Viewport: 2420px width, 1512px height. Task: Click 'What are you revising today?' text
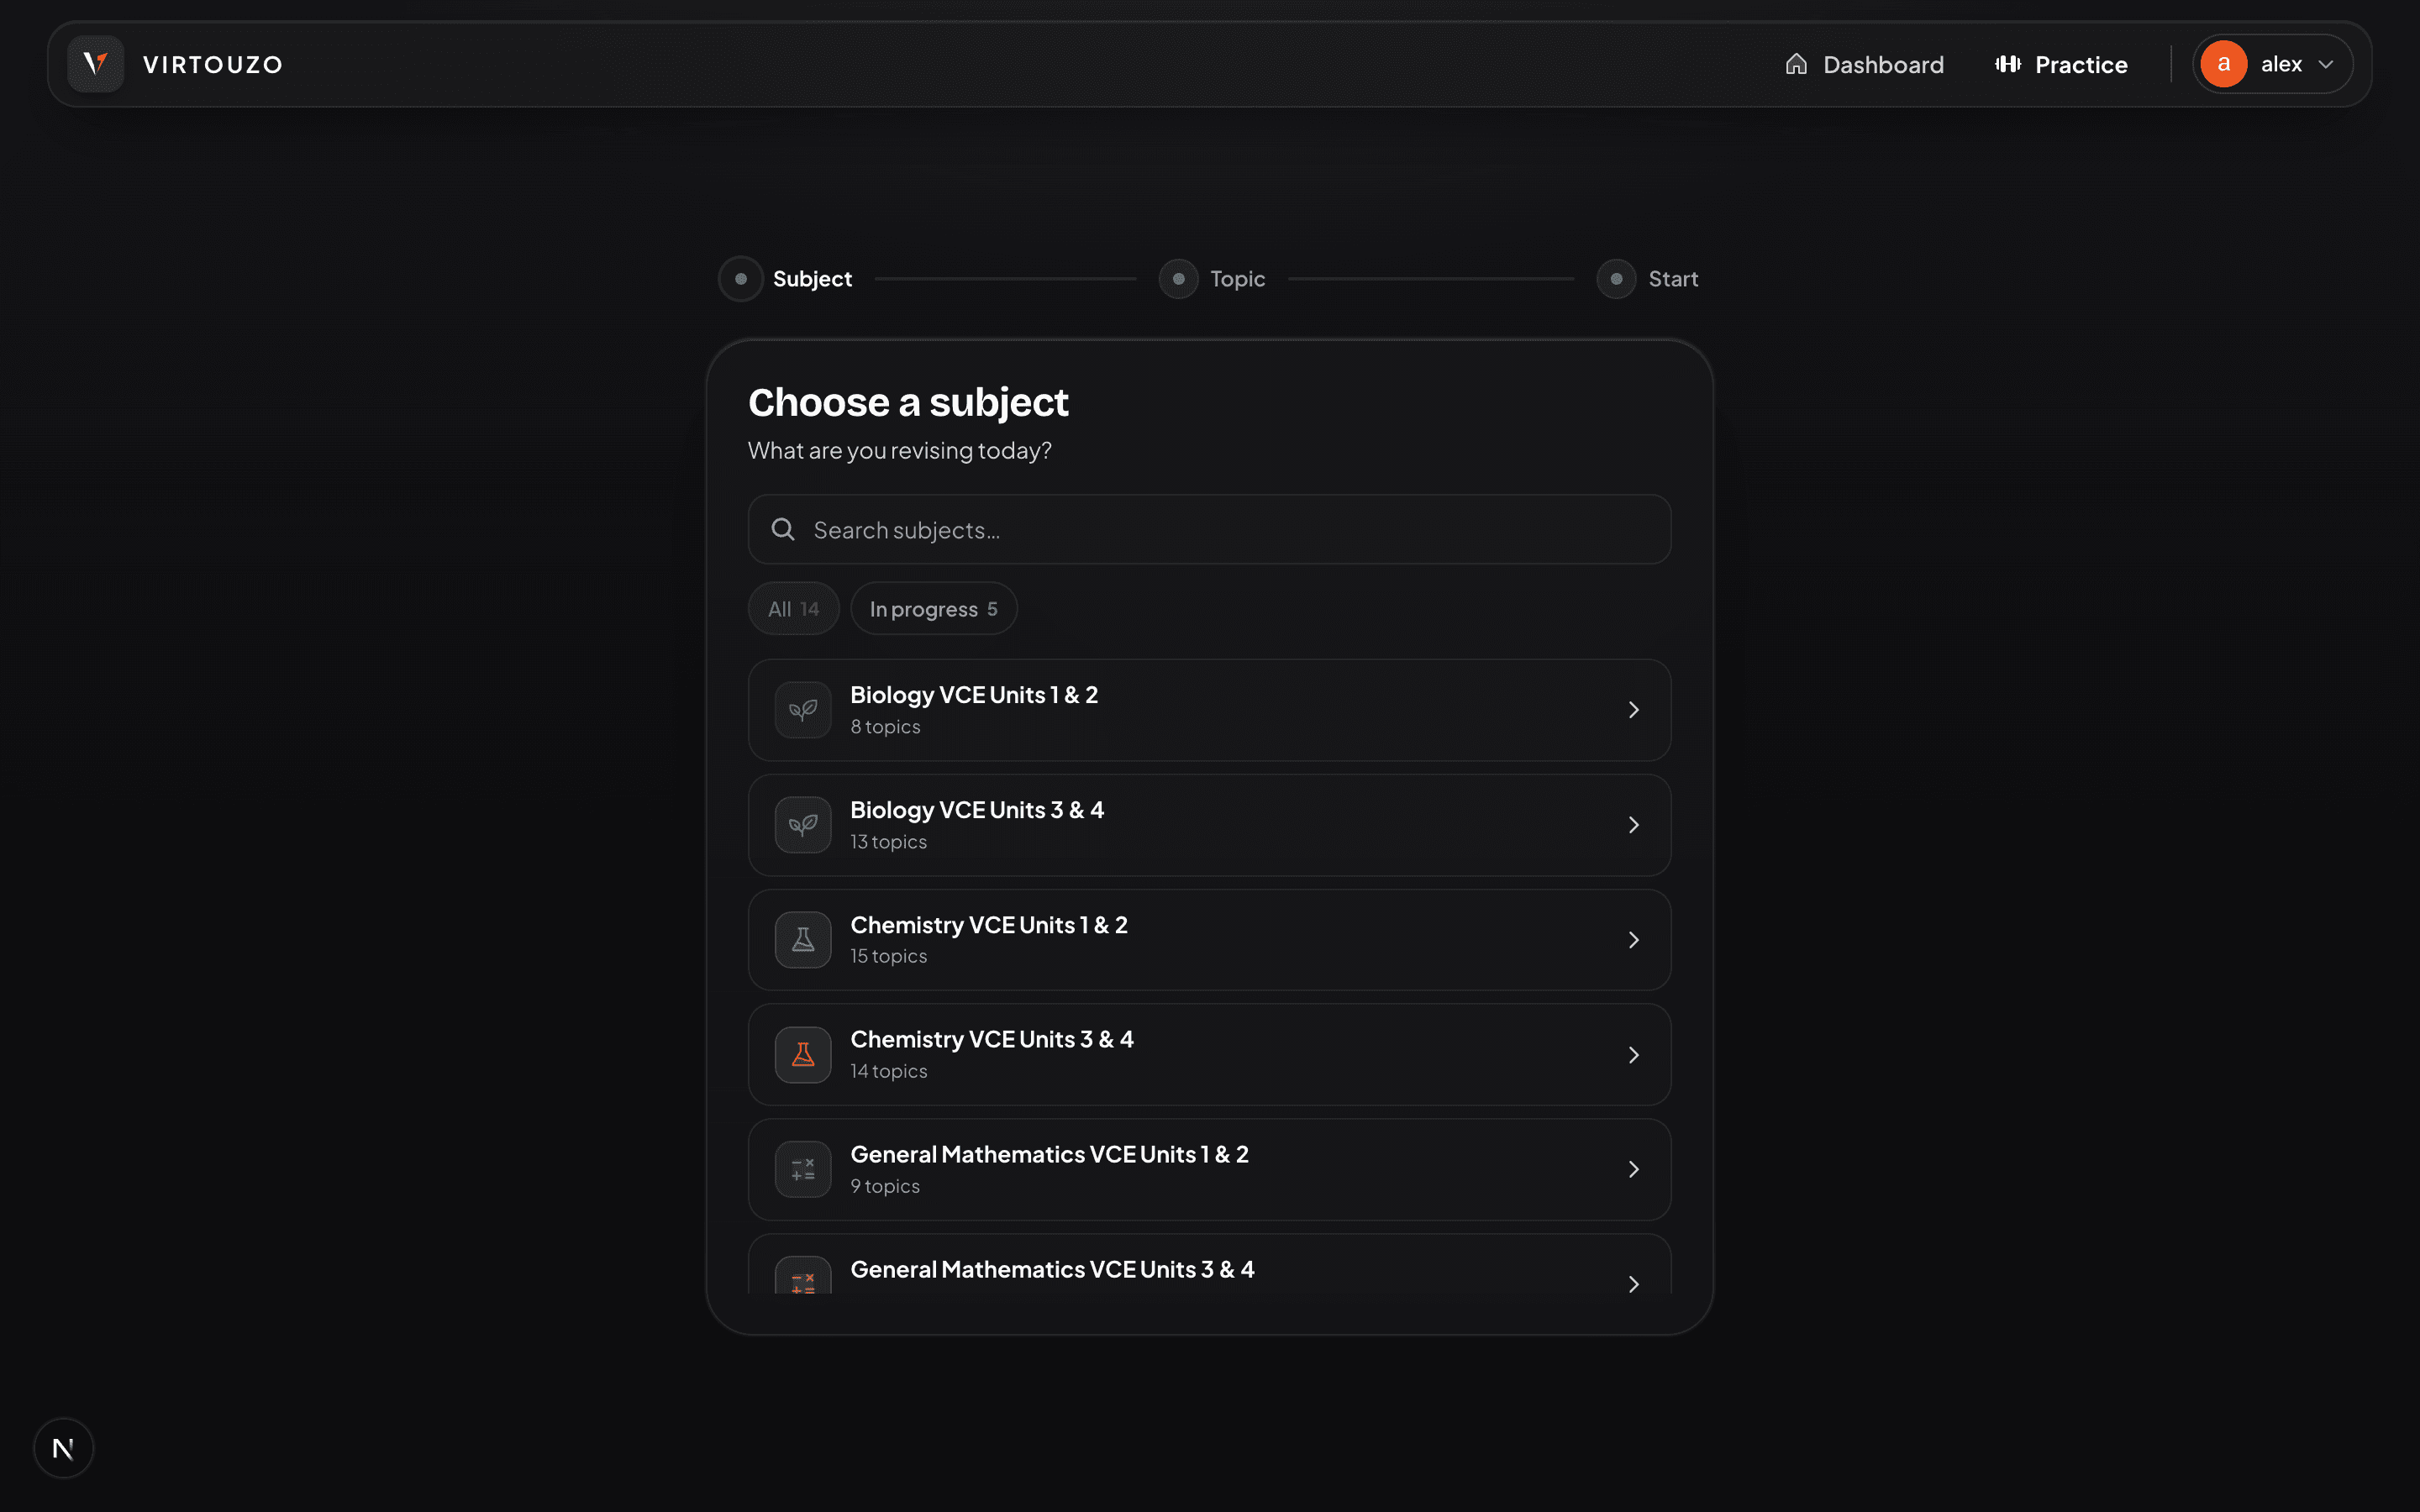[x=899, y=451]
